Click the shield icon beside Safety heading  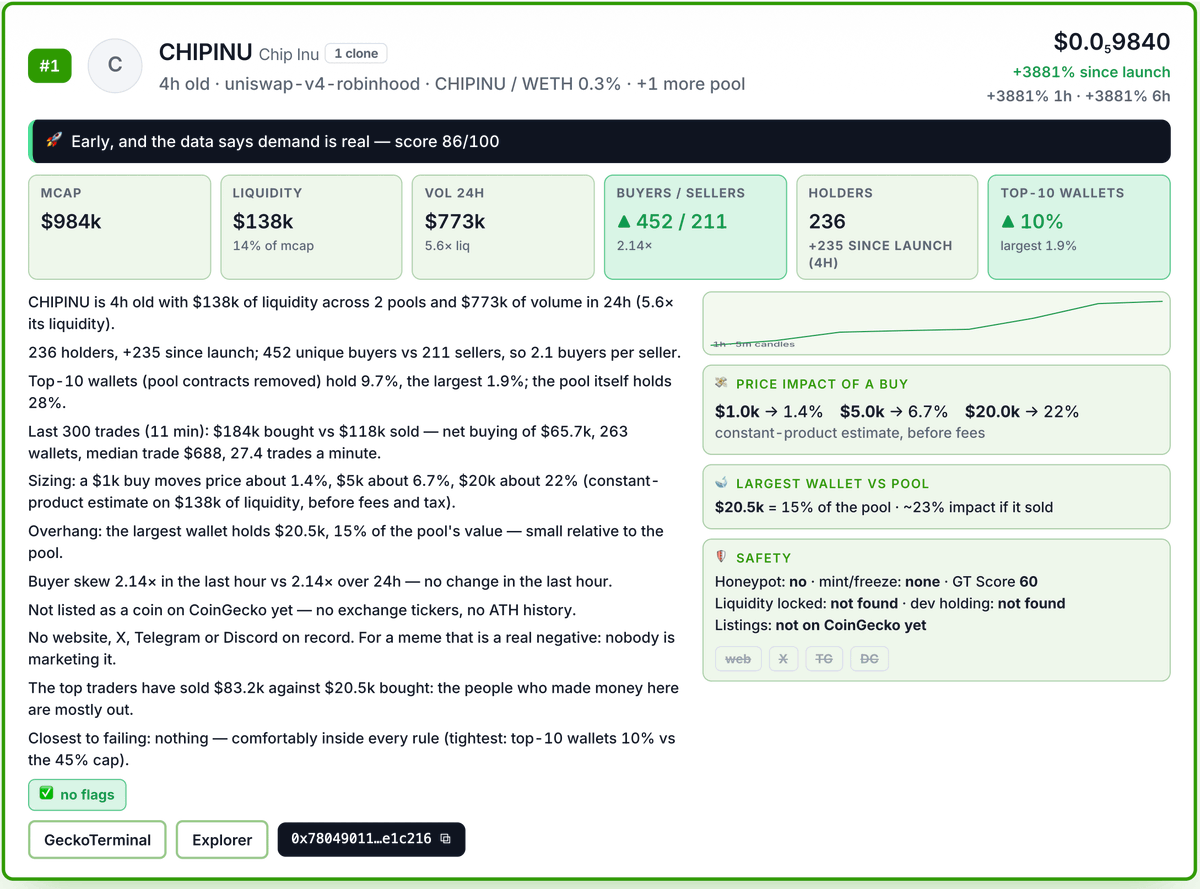point(721,558)
